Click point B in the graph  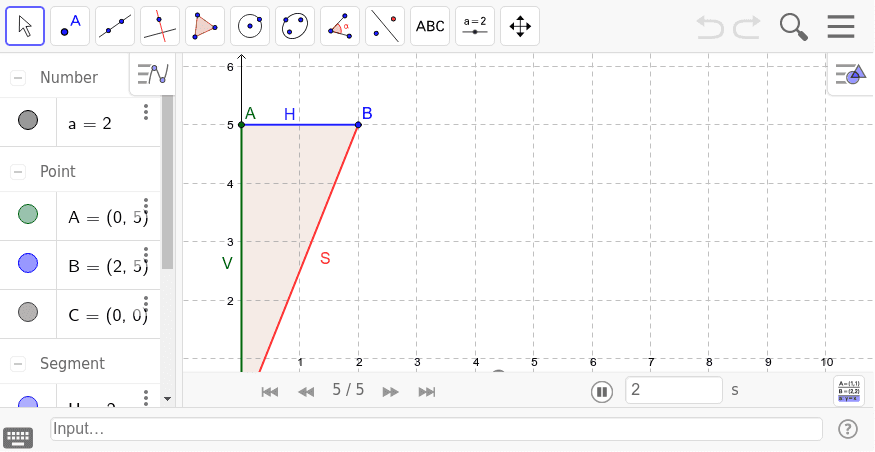coord(358,124)
